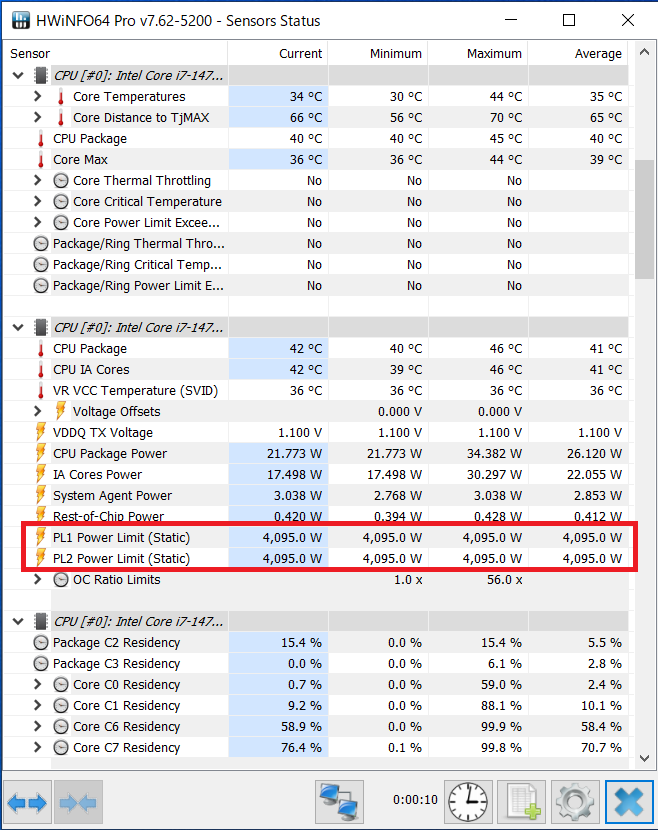Screen dimensions: 658x830
Task: Click the Sensor column header
Action: pos(116,53)
